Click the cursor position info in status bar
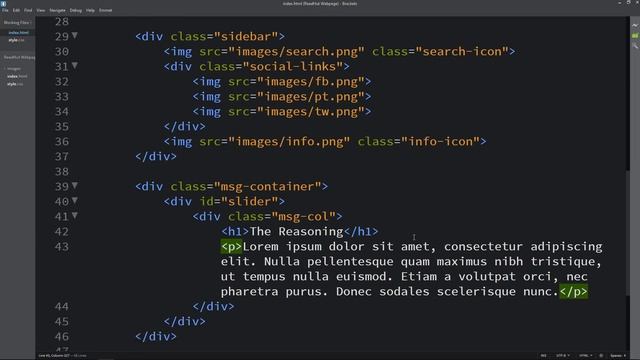 click(62, 356)
